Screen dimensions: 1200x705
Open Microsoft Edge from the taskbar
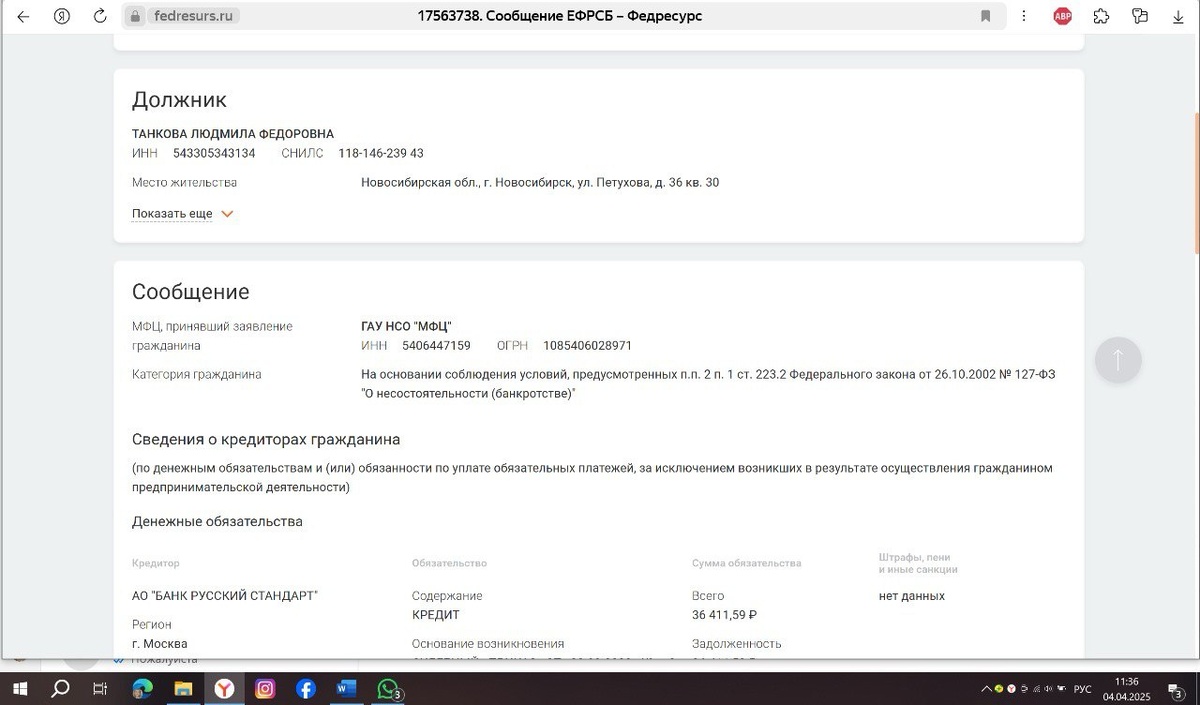coord(142,689)
